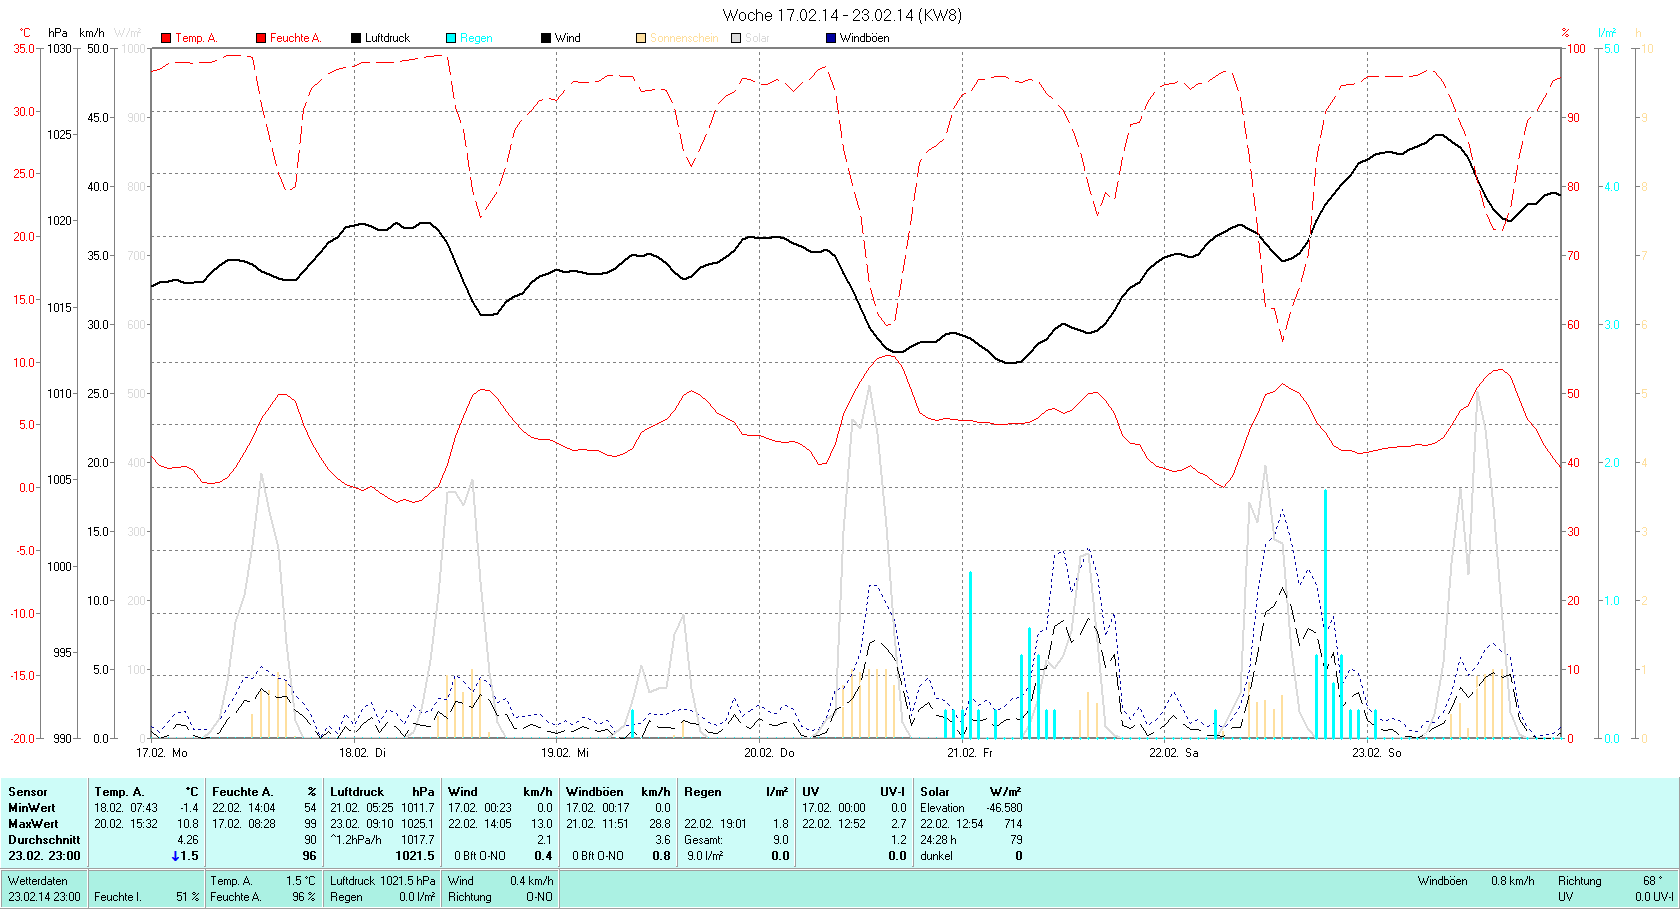Click the 'Gesamt:' rain total label
1680x909 pixels.
coord(704,839)
